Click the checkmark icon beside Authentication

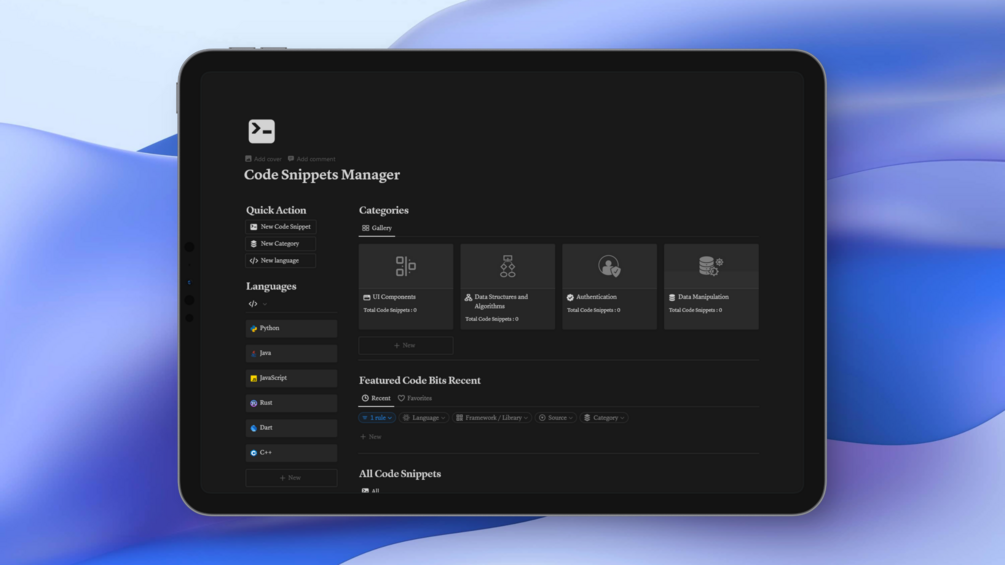point(570,298)
